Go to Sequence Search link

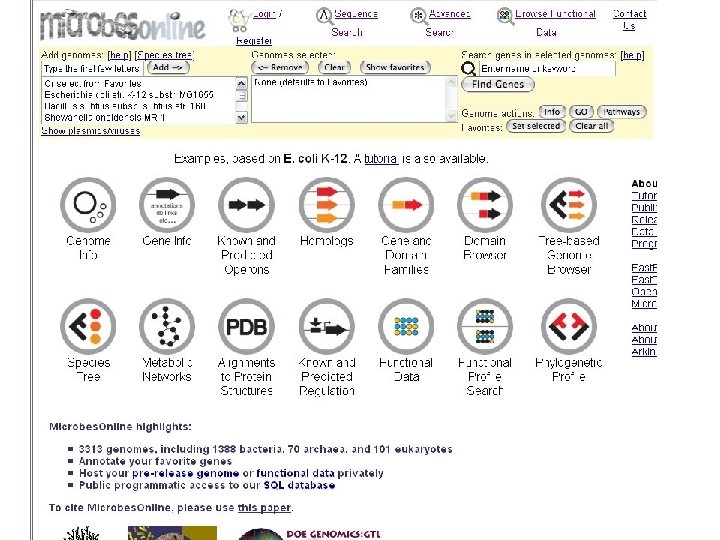point(356,14)
